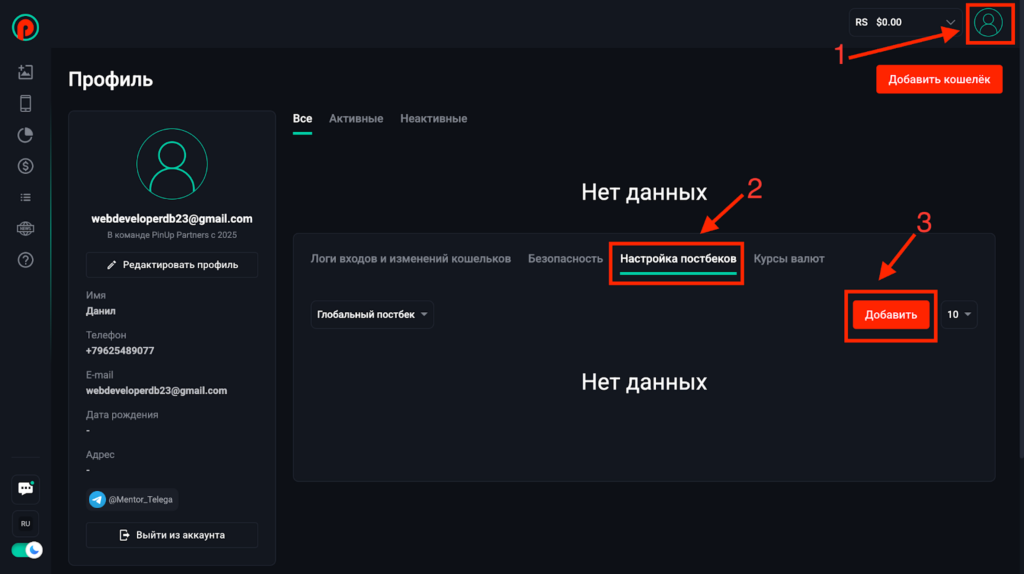1024x574 pixels.
Task: Open the help question mark icon
Action: tap(25, 260)
